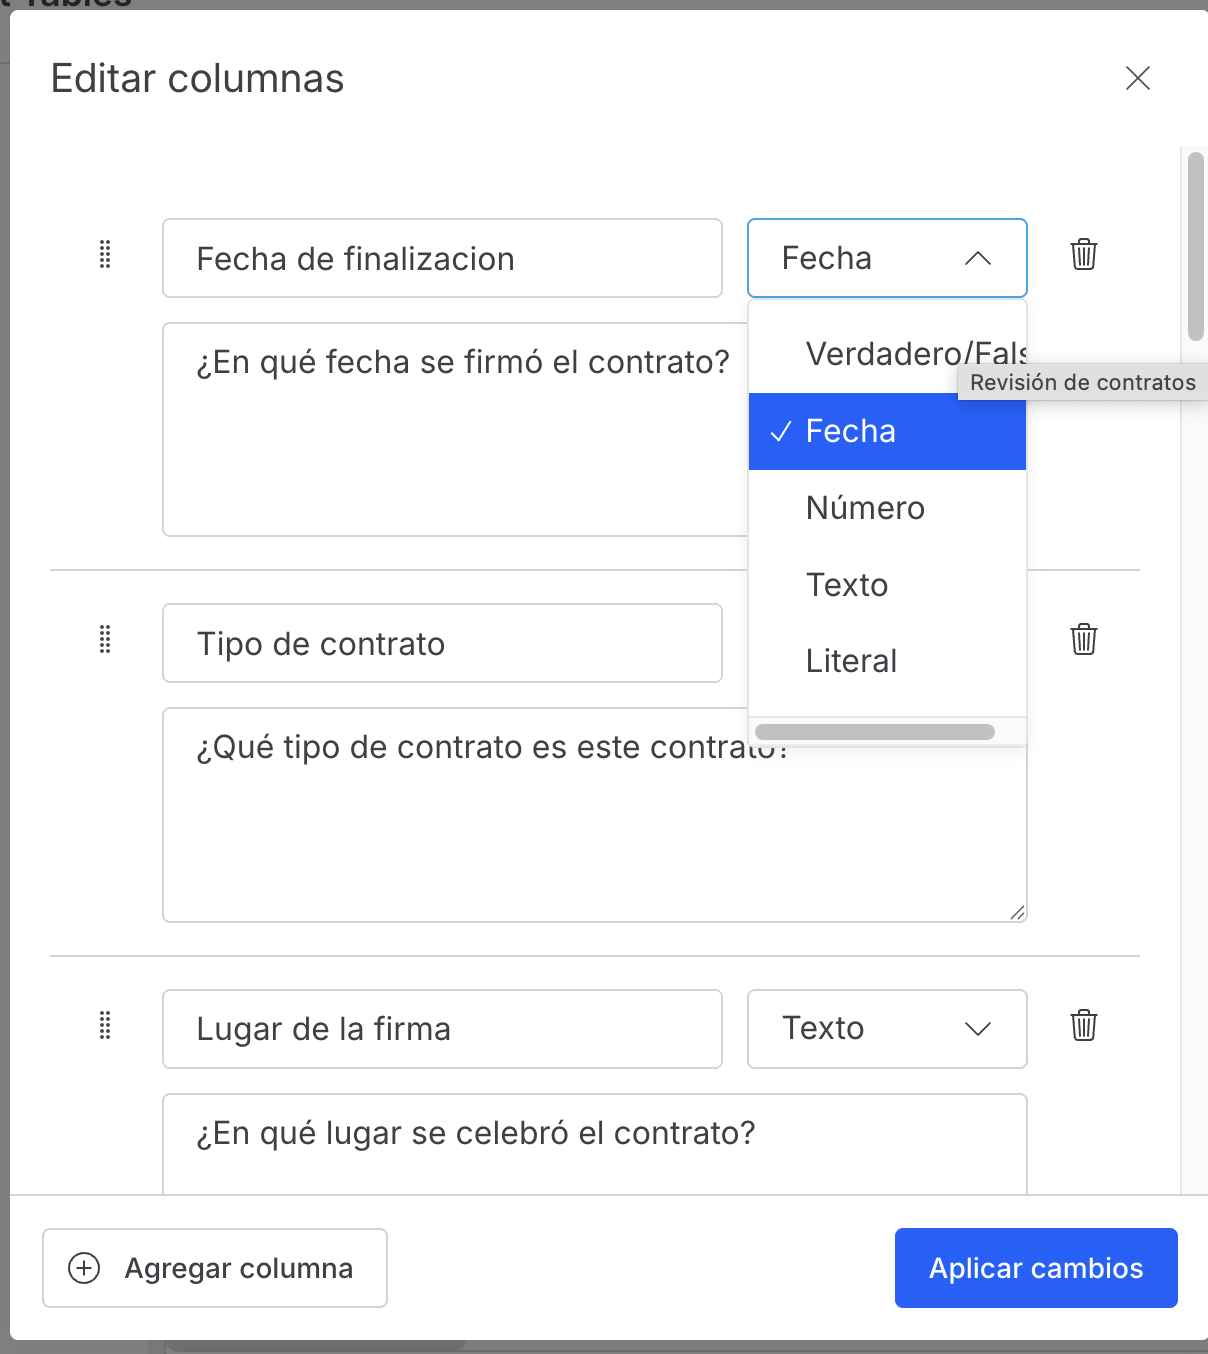Choose the checked Fecha option
The height and width of the screenshot is (1354, 1208).
point(886,431)
